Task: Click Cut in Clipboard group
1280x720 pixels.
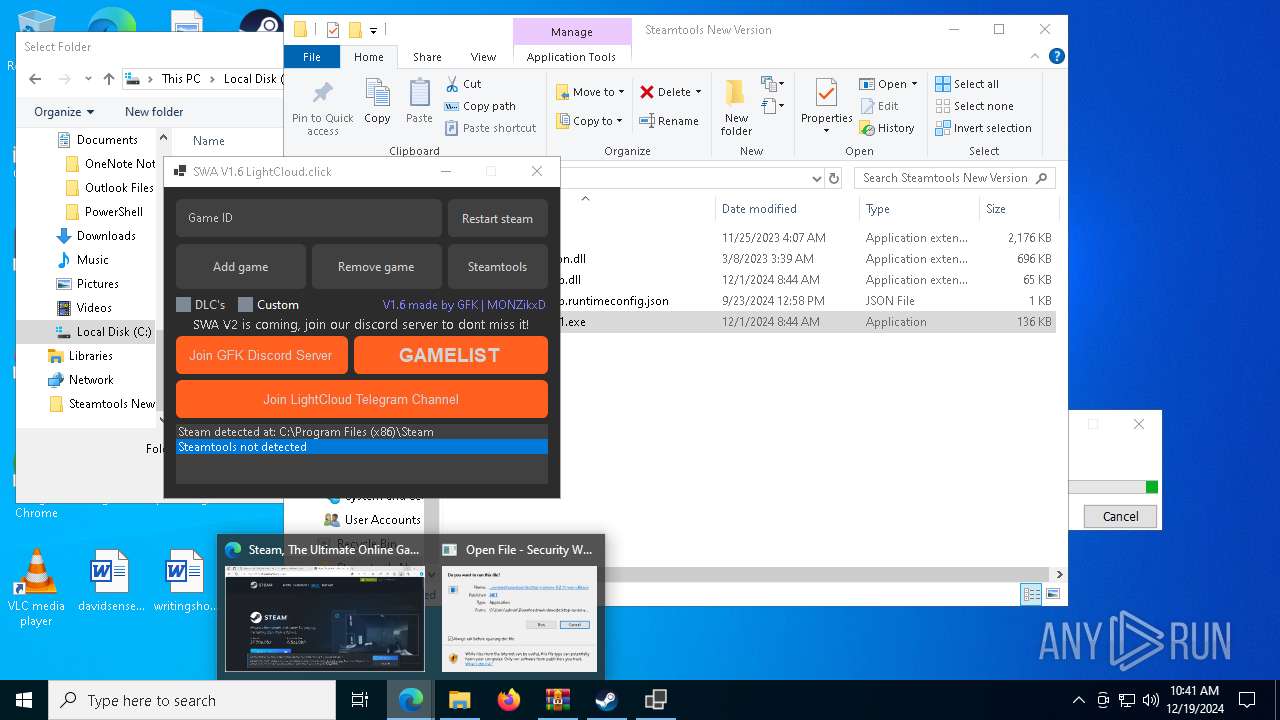Action: 463,84
